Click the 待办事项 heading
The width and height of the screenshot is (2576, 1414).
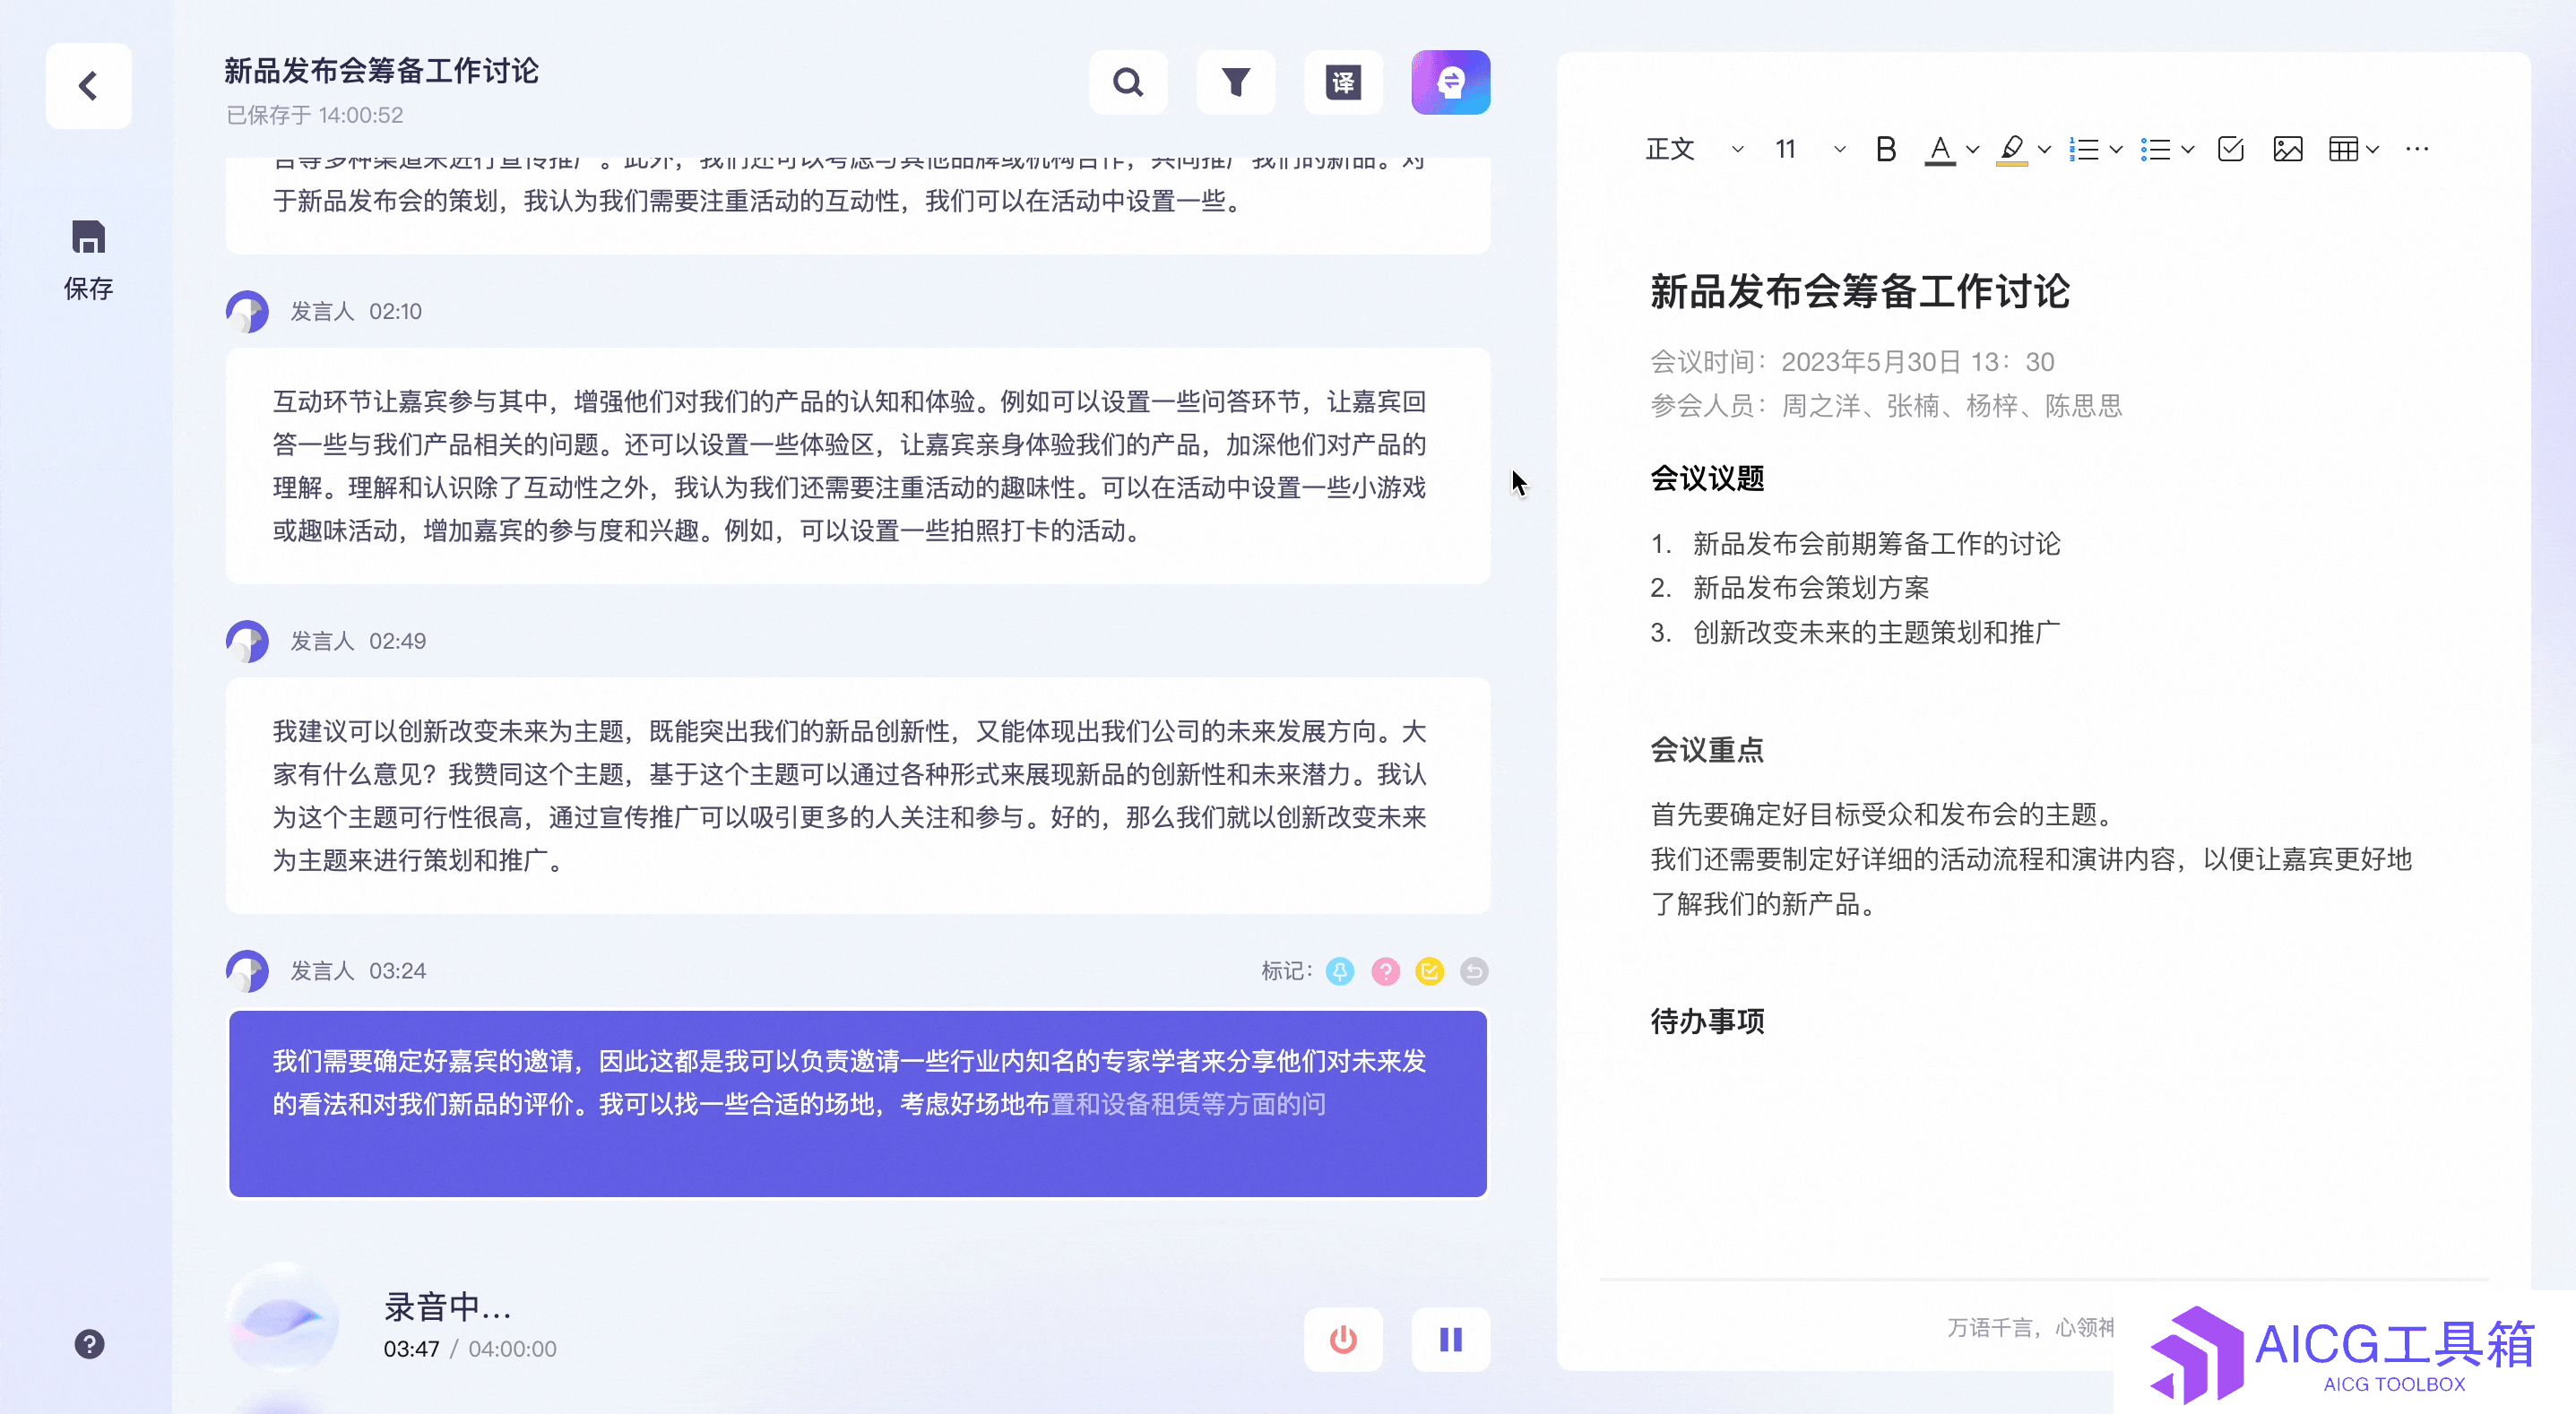click(x=1707, y=1022)
